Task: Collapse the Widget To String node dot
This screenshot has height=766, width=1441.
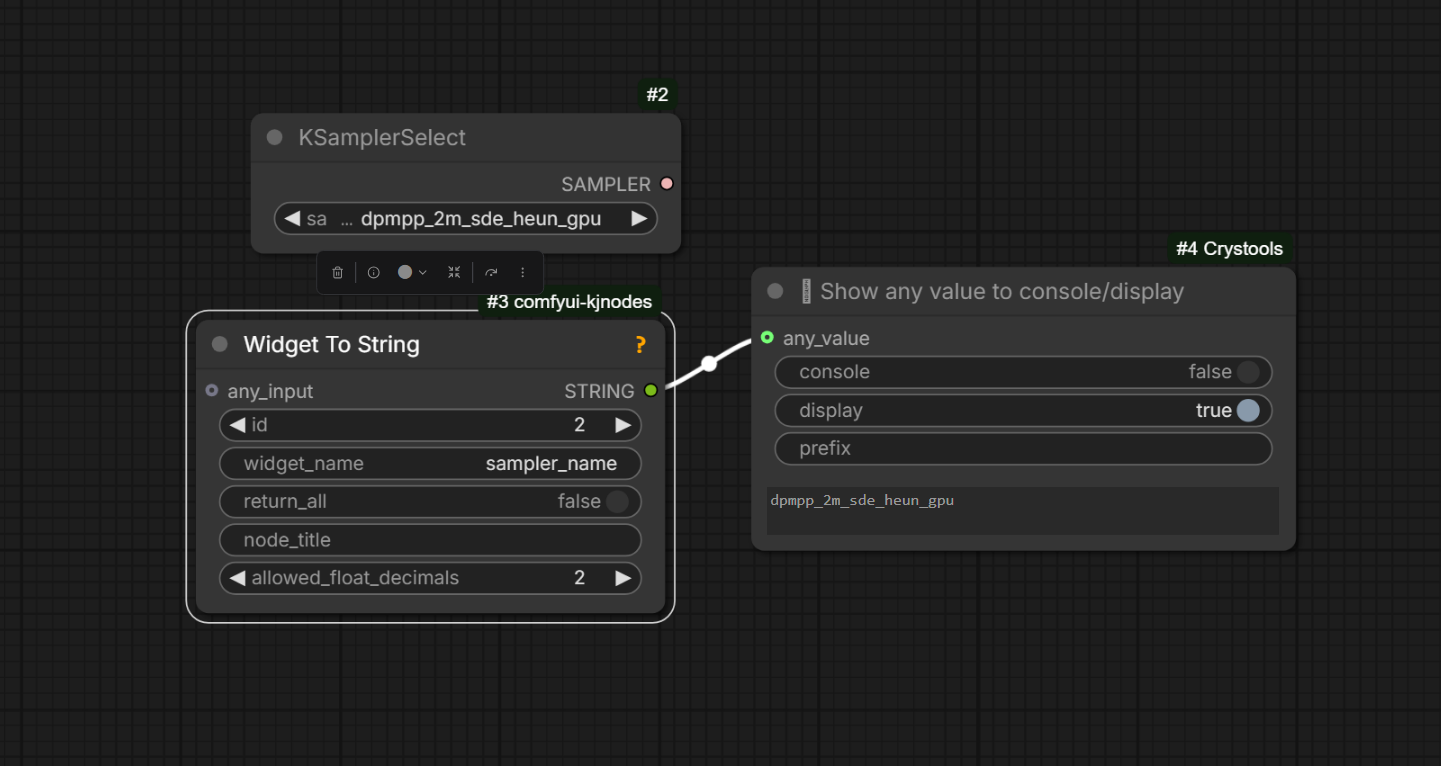Action: 220,345
